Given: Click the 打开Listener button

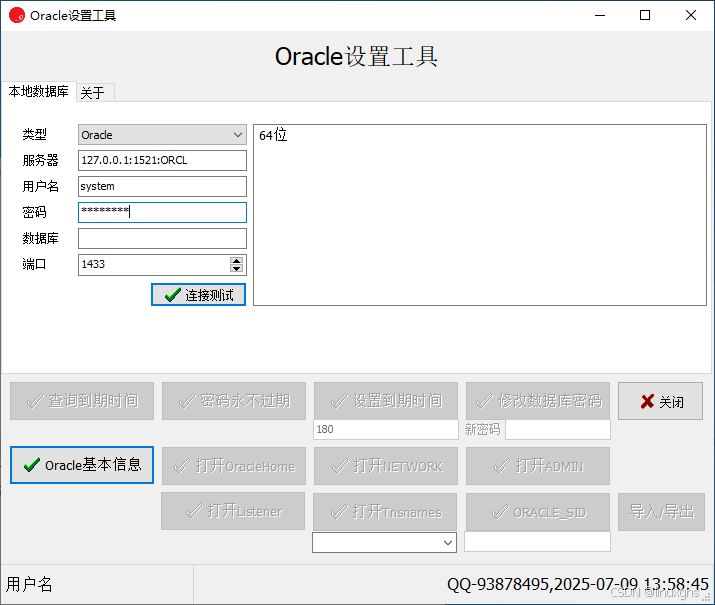Looking at the screenshot, I should click(x=233, y=511).
